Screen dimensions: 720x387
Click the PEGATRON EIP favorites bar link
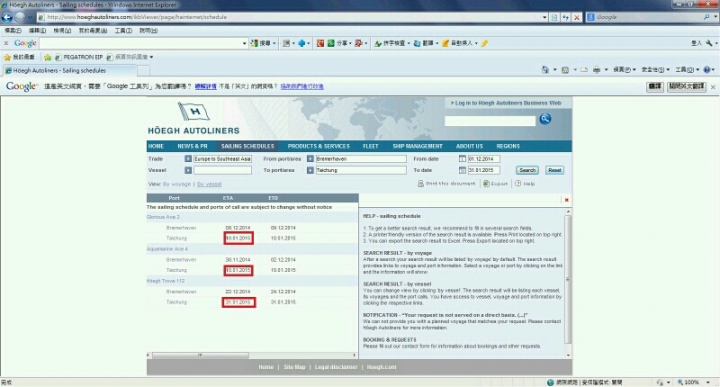pyautogui.click(x=79, y=57)
